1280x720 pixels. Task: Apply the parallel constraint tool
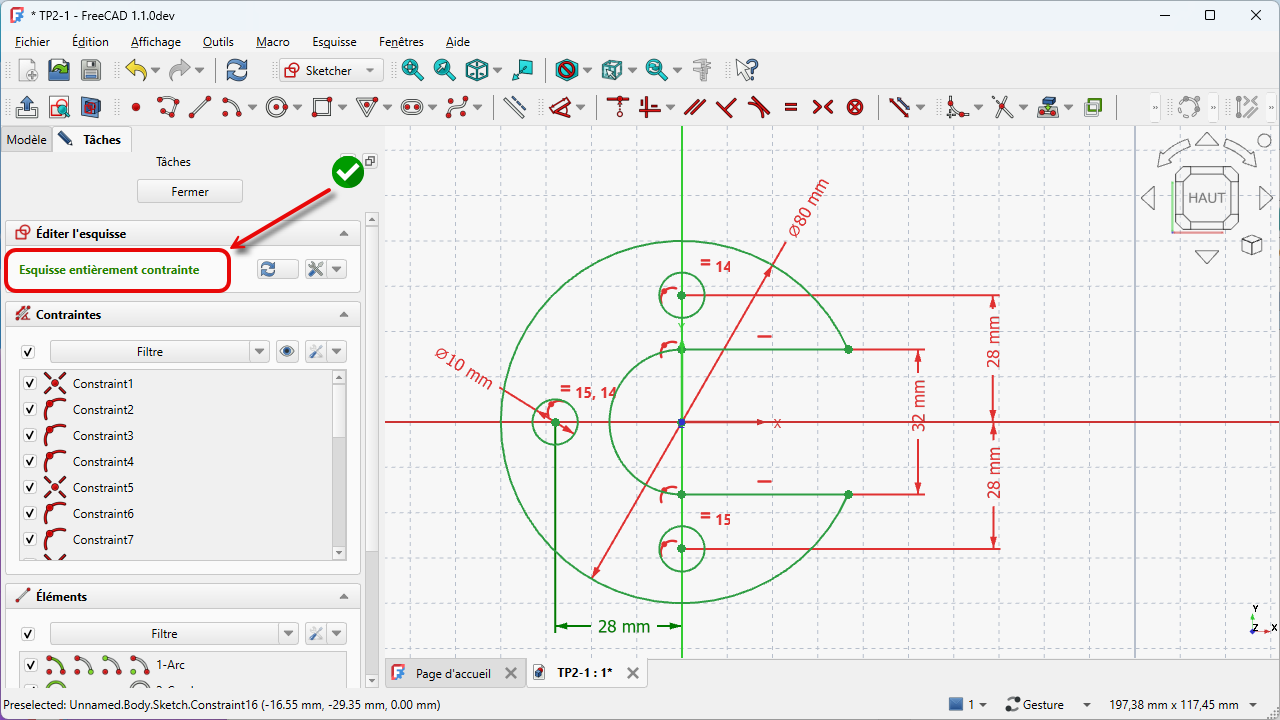click(x=695, y=107)
